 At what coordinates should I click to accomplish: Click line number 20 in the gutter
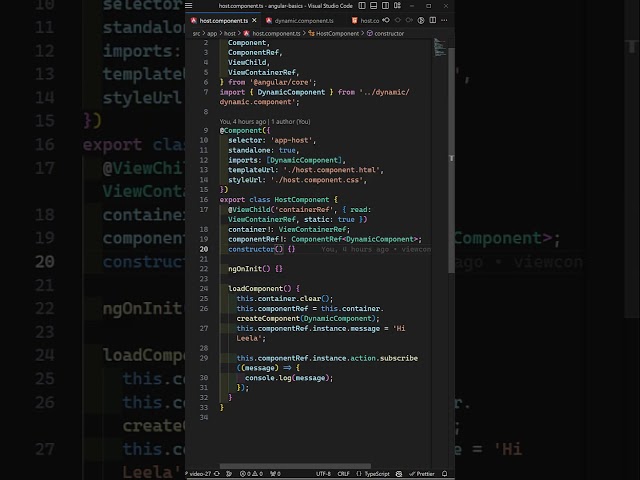[x=204, y=249]
